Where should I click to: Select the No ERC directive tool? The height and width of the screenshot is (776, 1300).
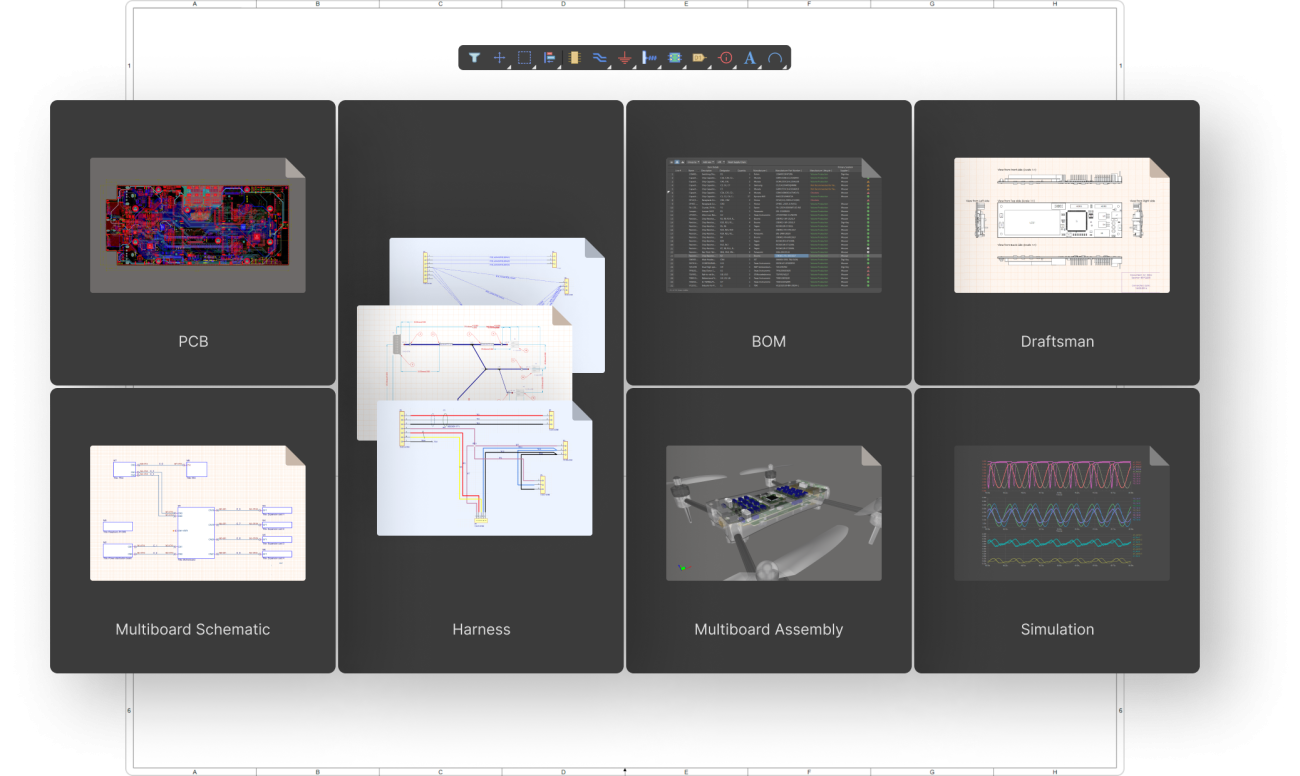pyautogui.click(x=723, y=58)
